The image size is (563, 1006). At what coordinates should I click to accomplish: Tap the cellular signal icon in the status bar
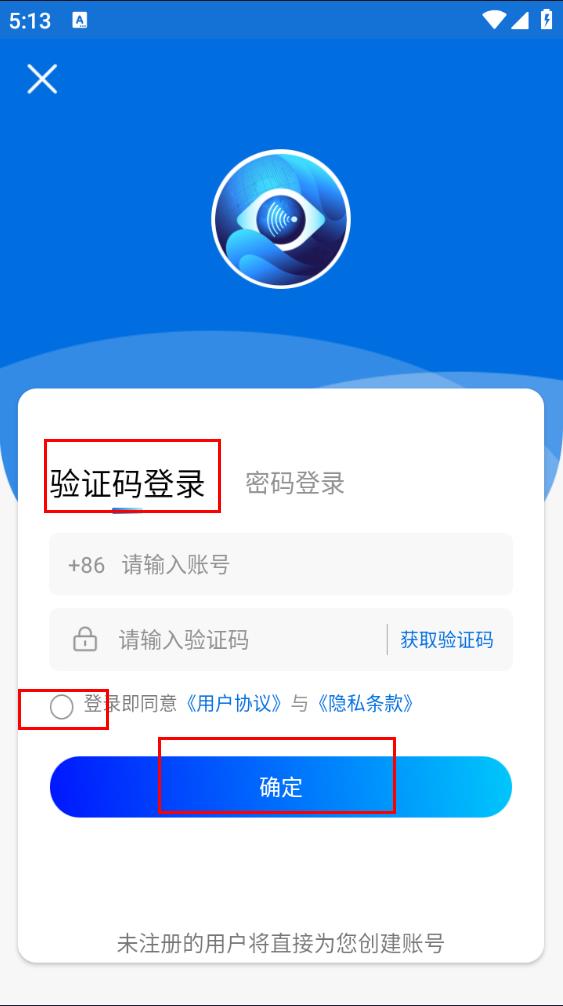519,20
